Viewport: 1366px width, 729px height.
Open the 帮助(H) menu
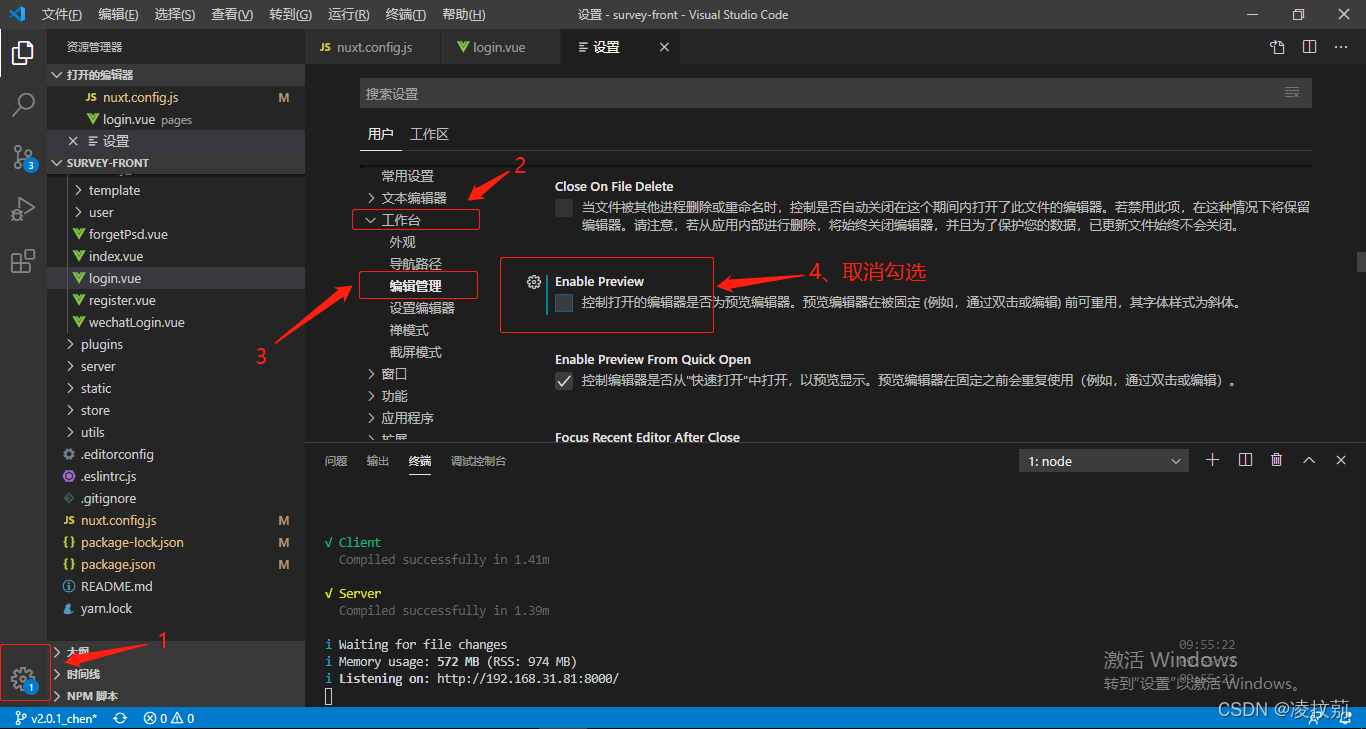click(463, 15)
